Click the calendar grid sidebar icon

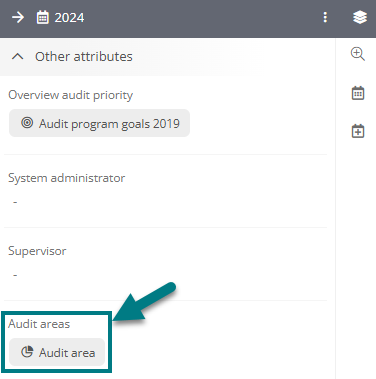click(358, 93)
